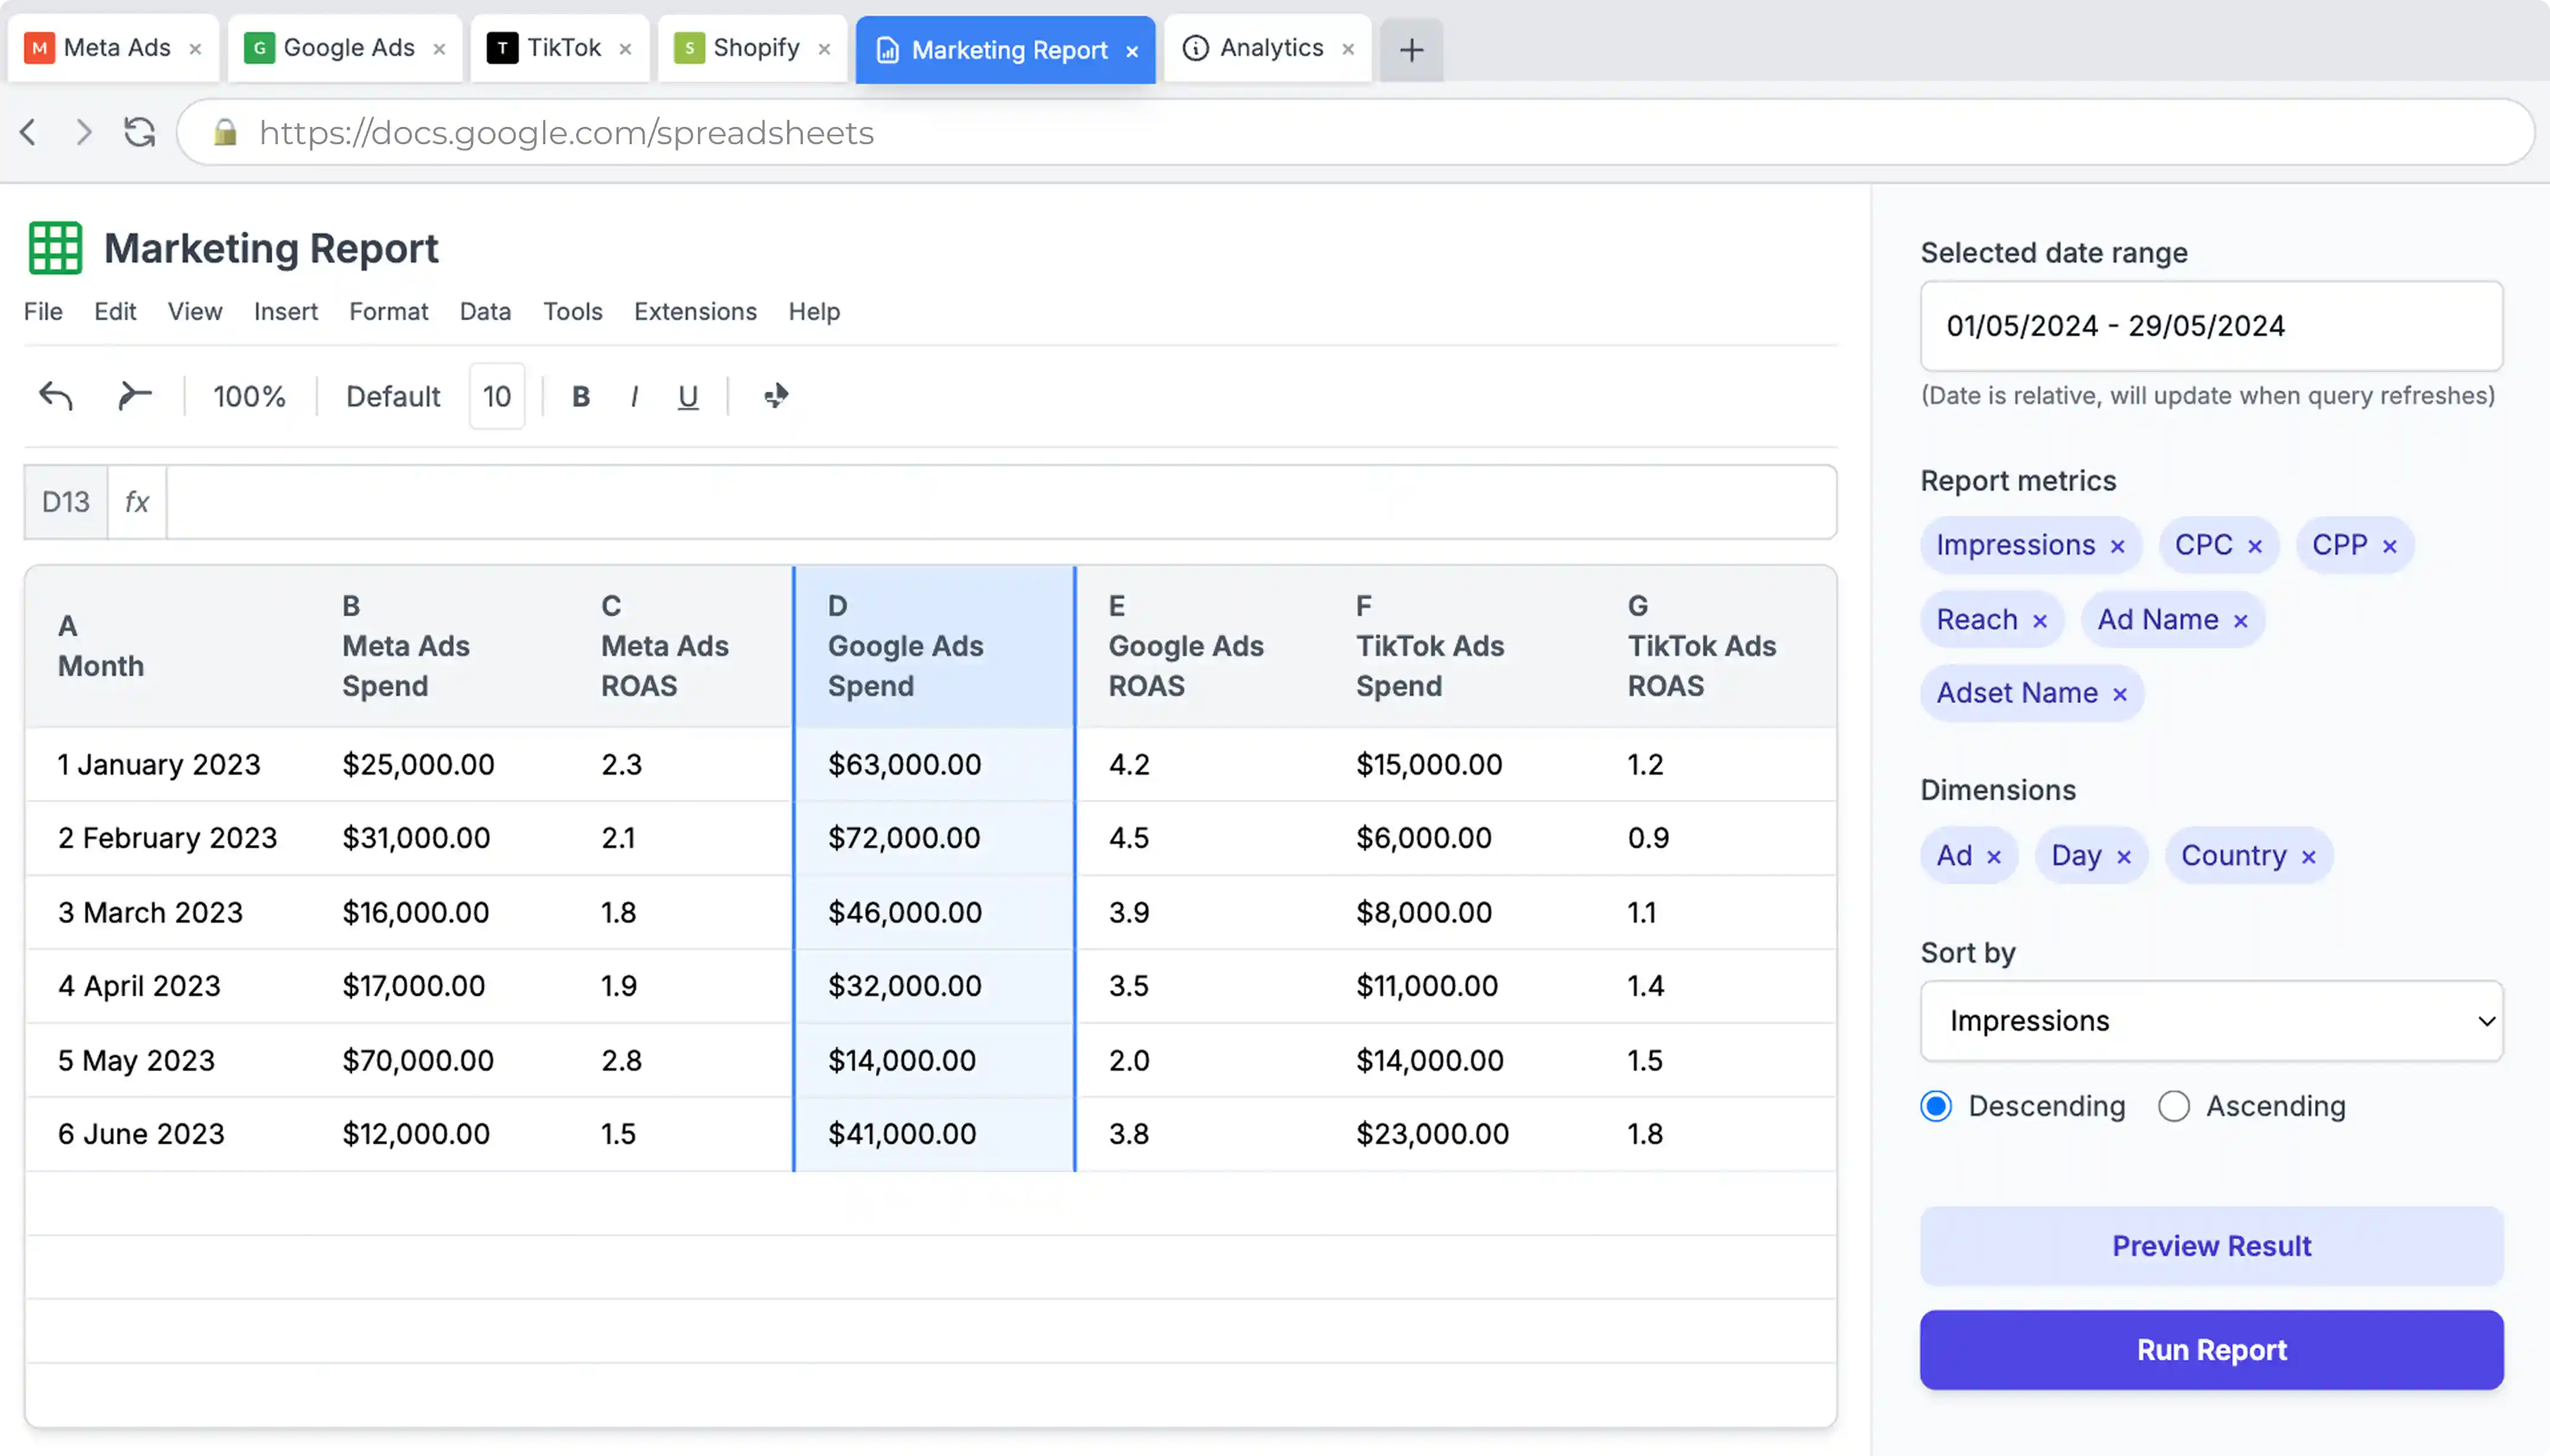This screenshot has height=1456, width=2550.
Task: Open the Format menu
Action: (389, 312)
